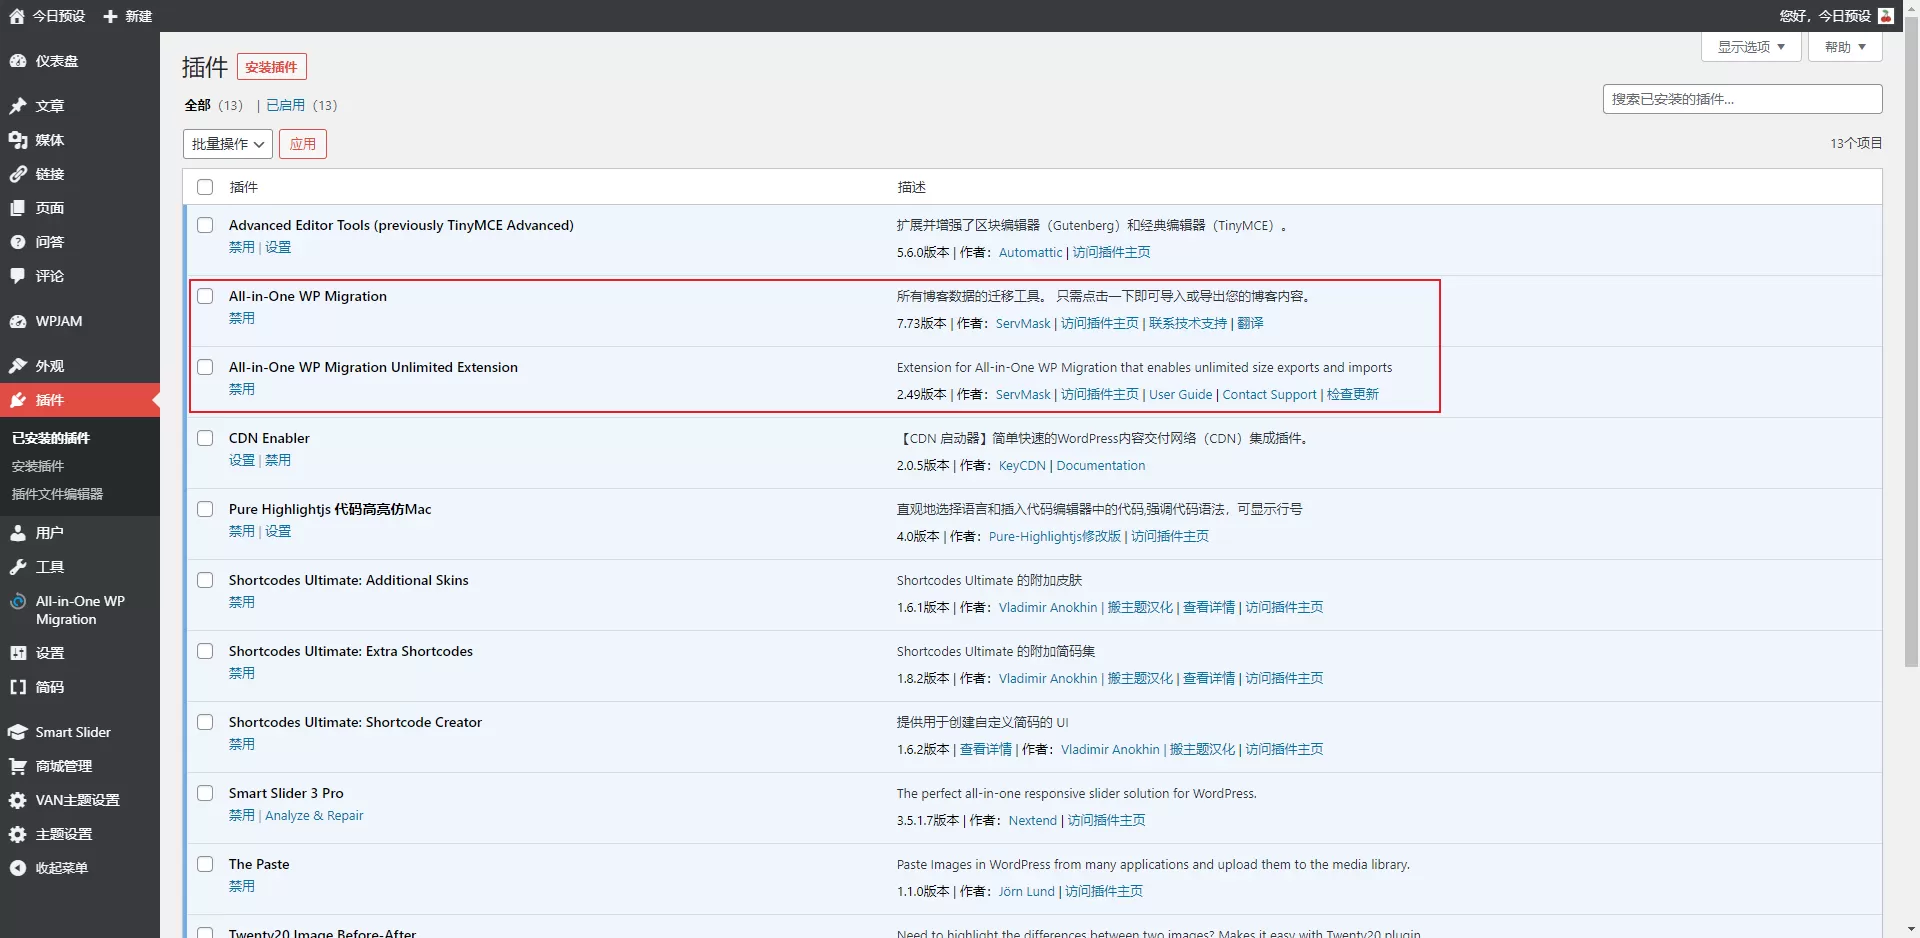Click the CDN Enabler Documentation link
The width and height of the screenshot is (1920, 938).
[1101, 465]
